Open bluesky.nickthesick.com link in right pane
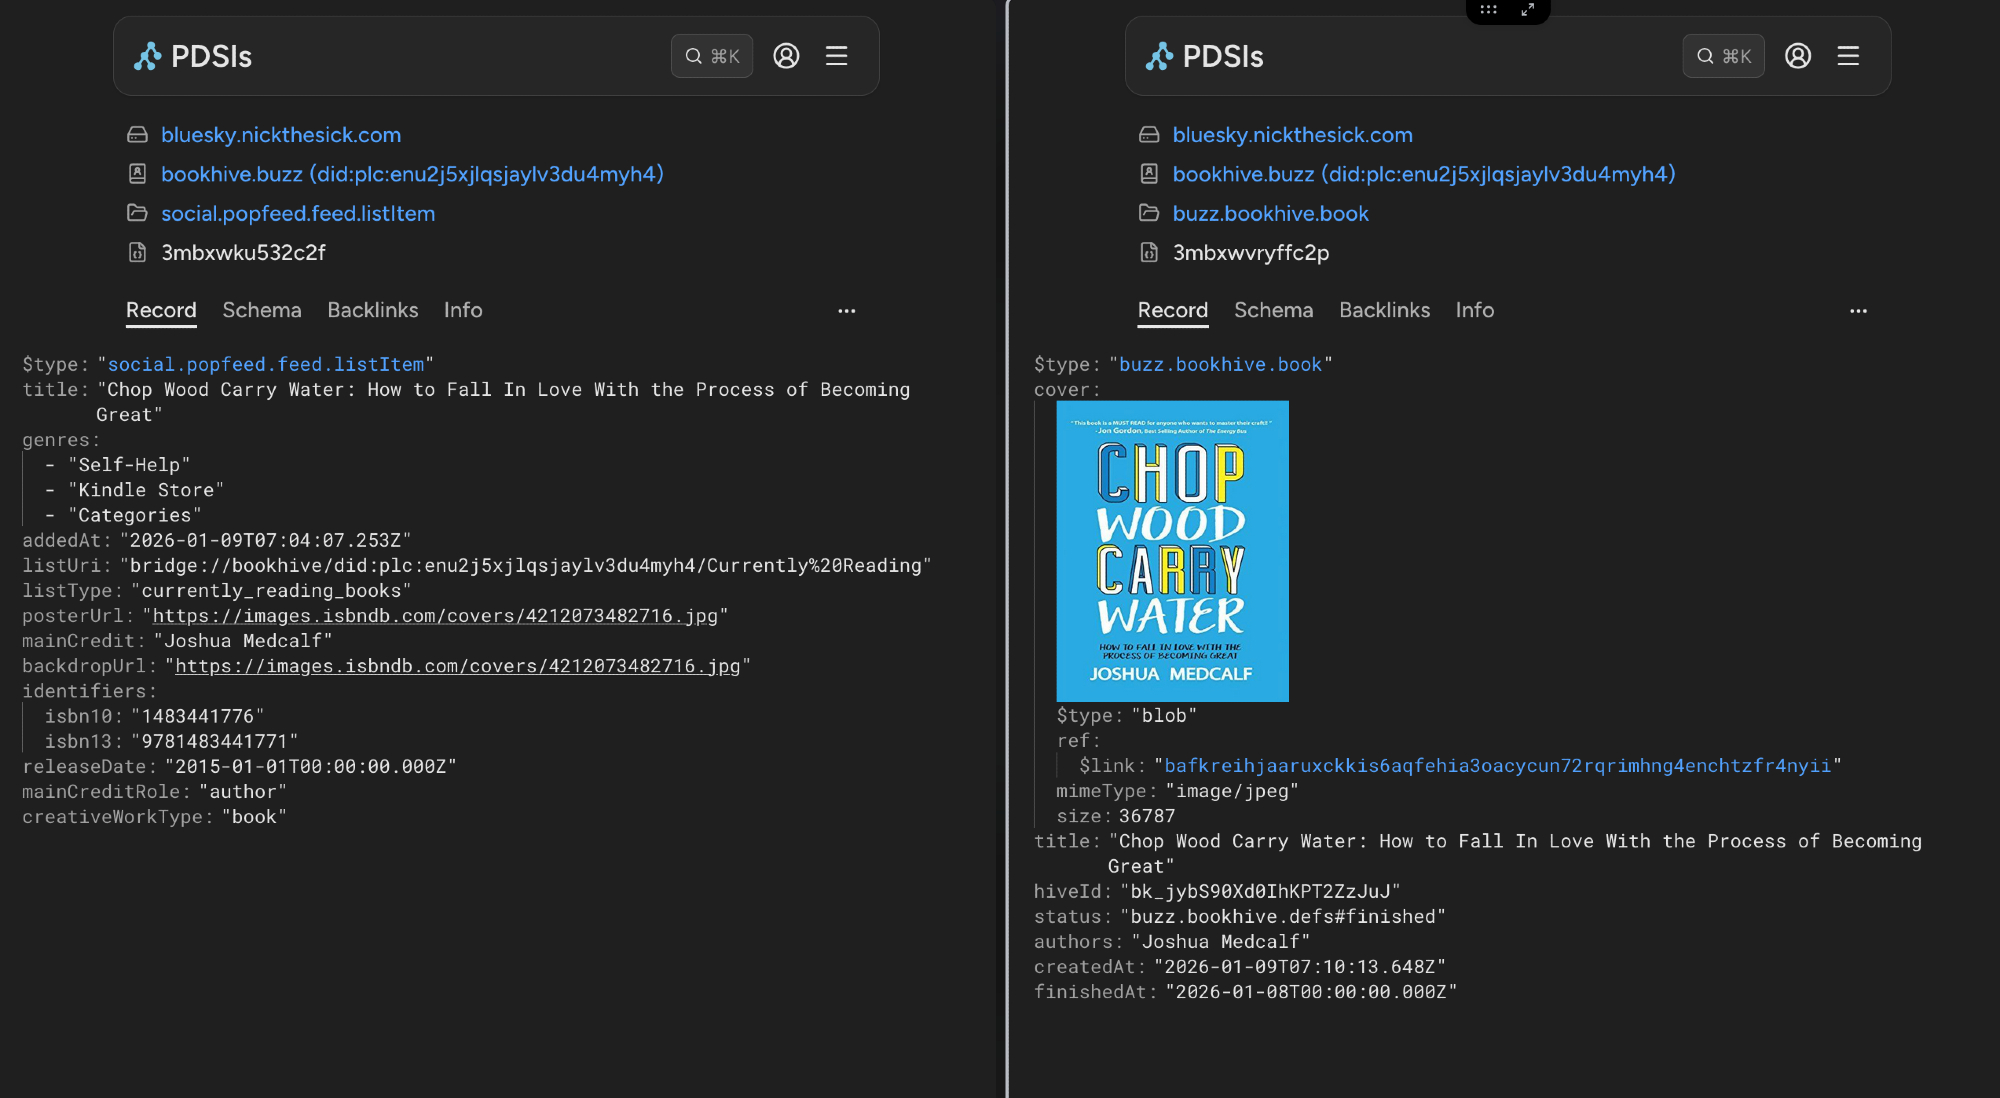 coord(1292,135)
